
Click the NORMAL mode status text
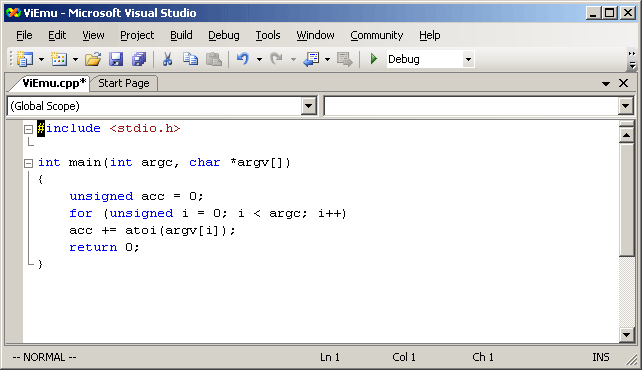tap(44, 357)
